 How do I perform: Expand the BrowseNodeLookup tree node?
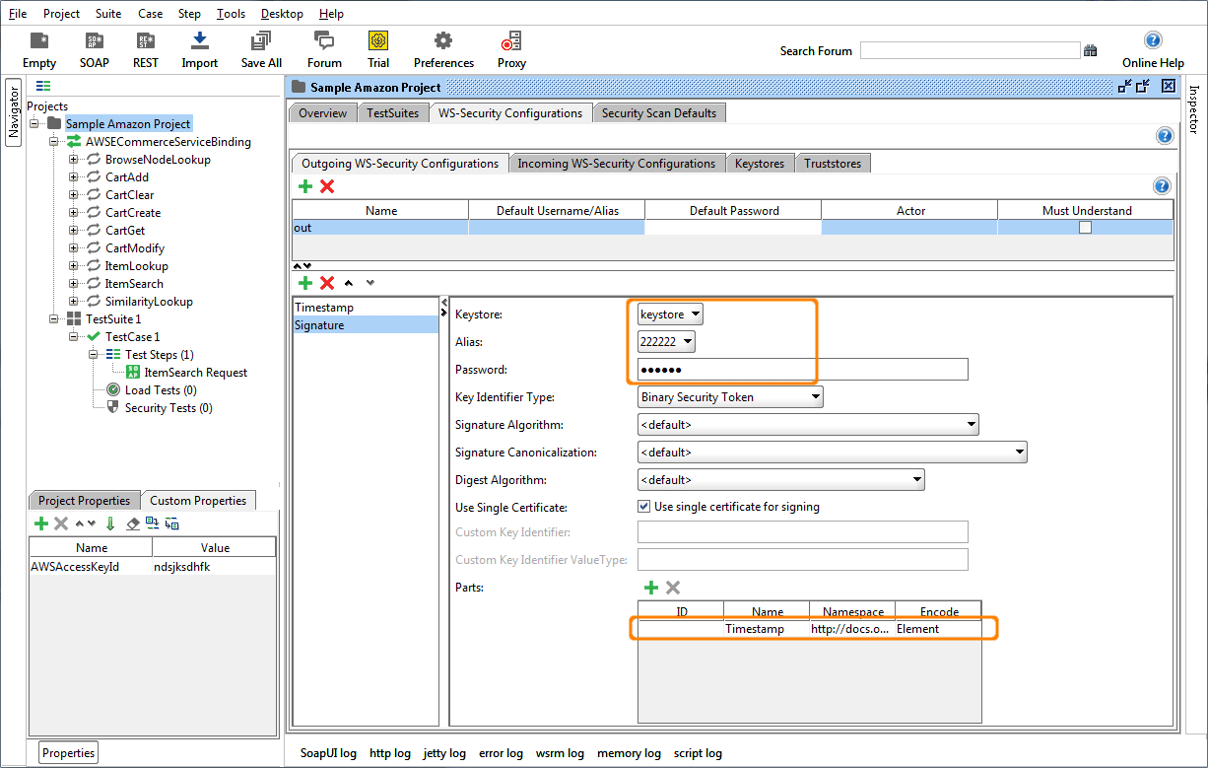click(74, 160)
